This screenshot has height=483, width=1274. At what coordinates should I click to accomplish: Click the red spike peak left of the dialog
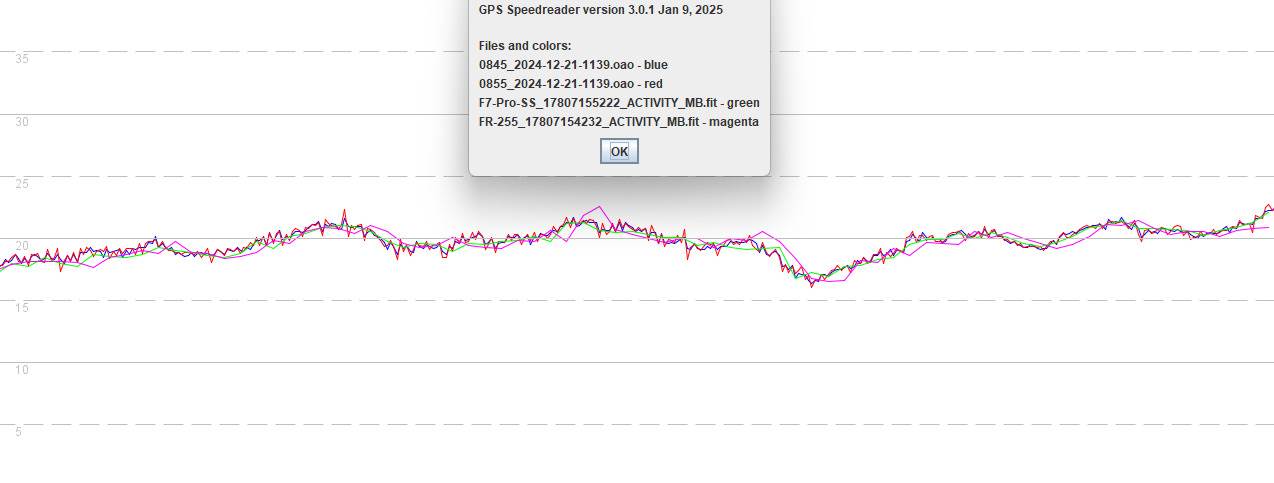344,211
